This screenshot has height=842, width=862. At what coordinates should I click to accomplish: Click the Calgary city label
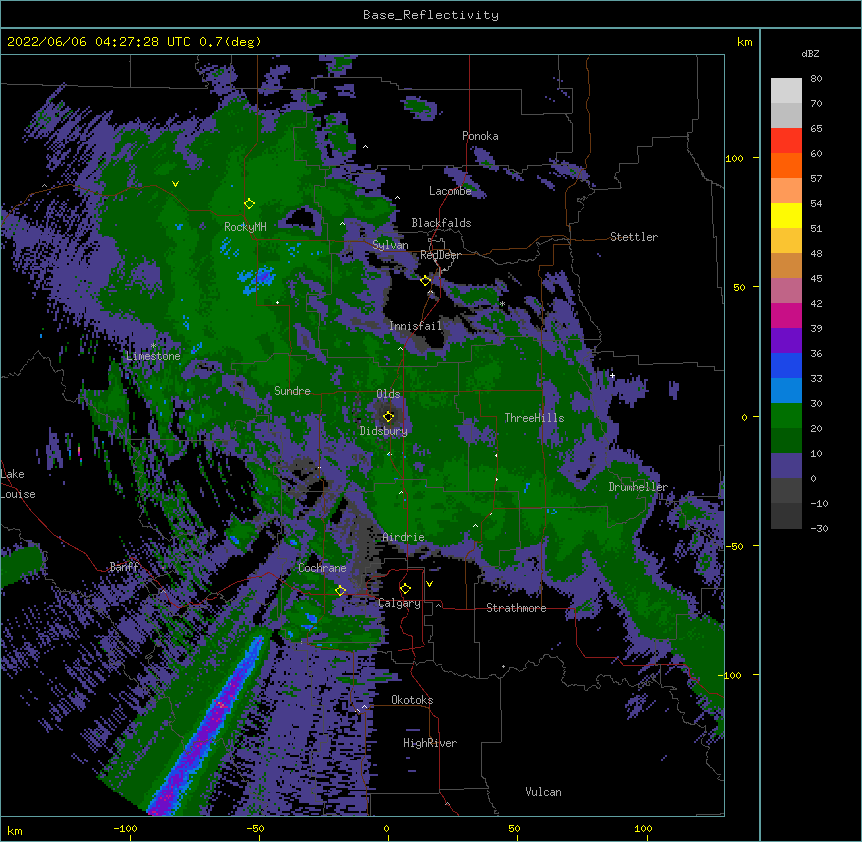coord(399,603)
